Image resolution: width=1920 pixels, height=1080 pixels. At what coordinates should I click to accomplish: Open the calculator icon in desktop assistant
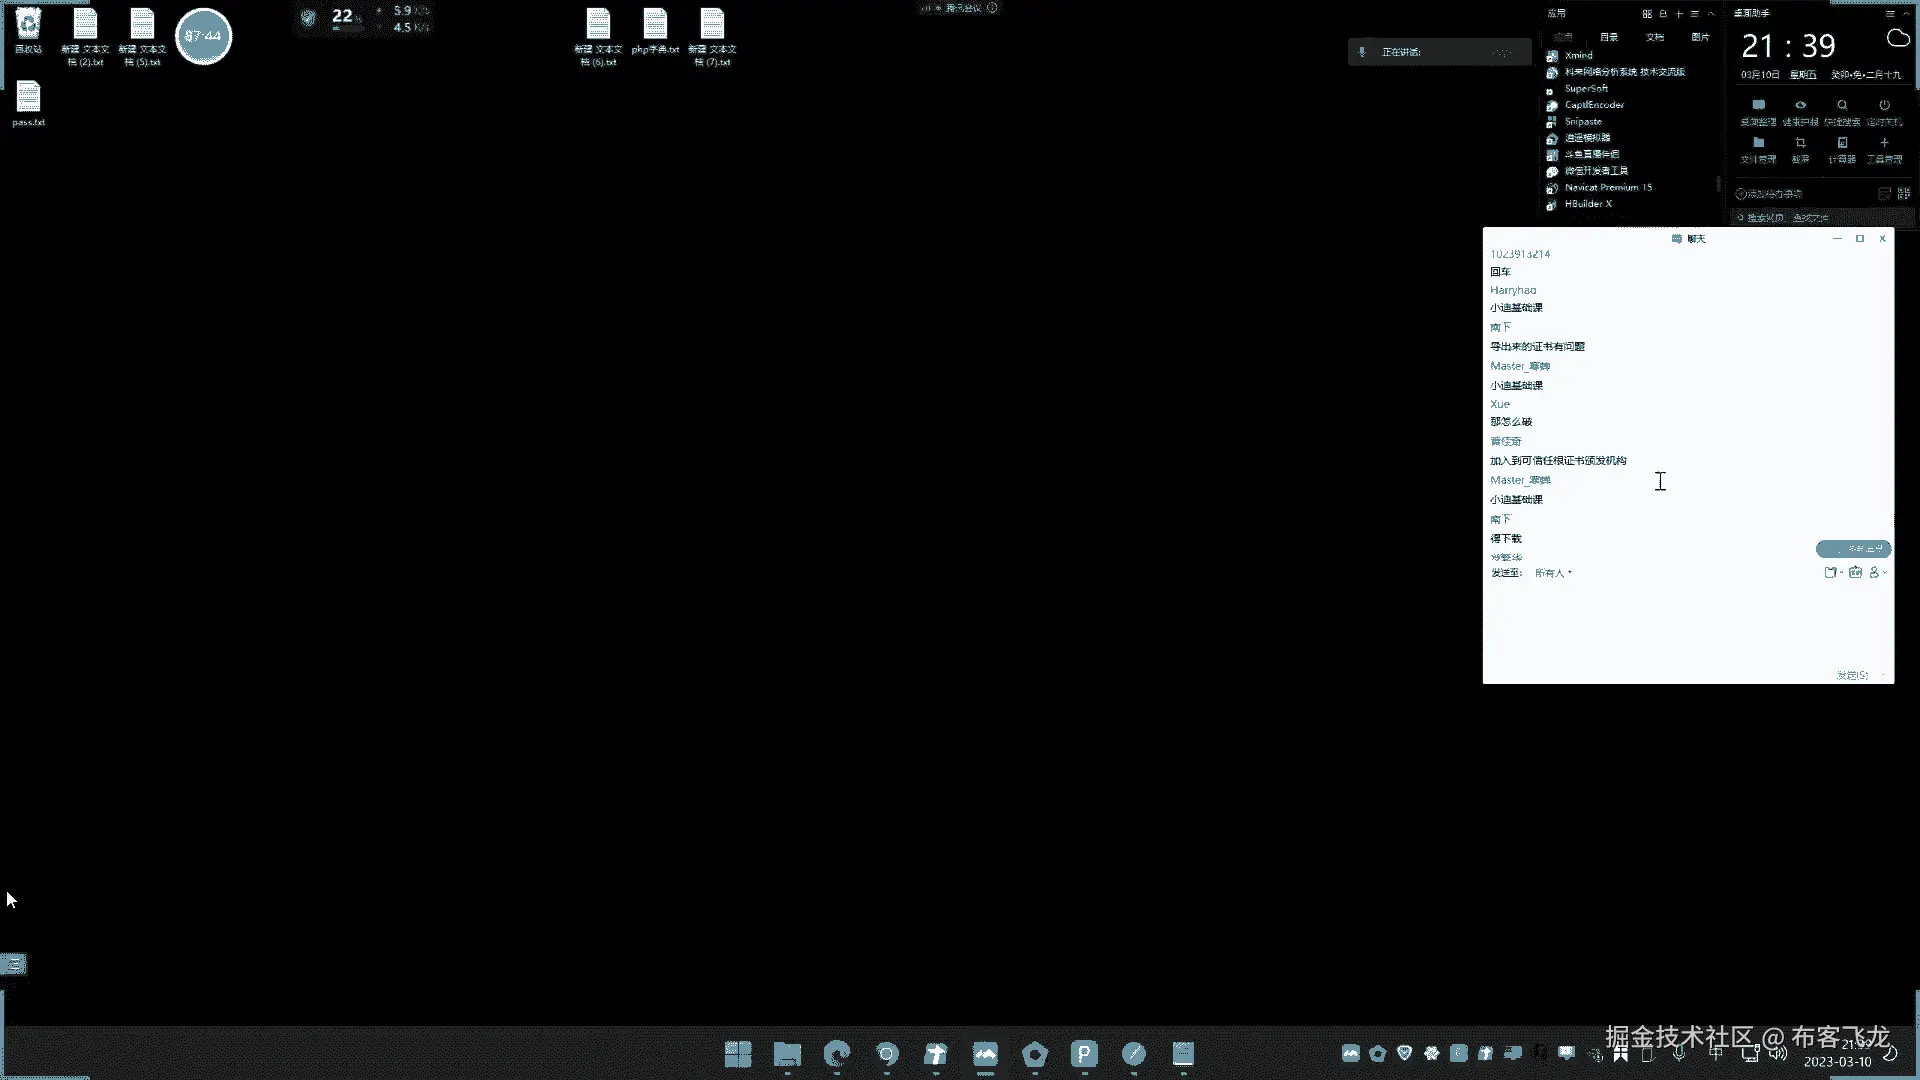click(x=1842, y=143)
